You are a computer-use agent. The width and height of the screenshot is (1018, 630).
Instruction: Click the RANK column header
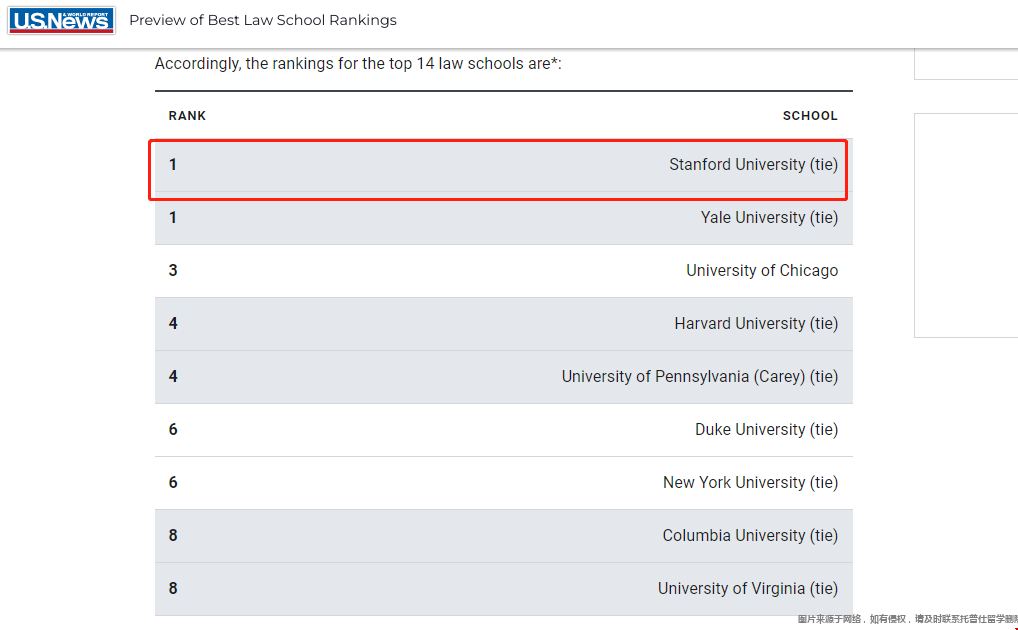[187, 116]
